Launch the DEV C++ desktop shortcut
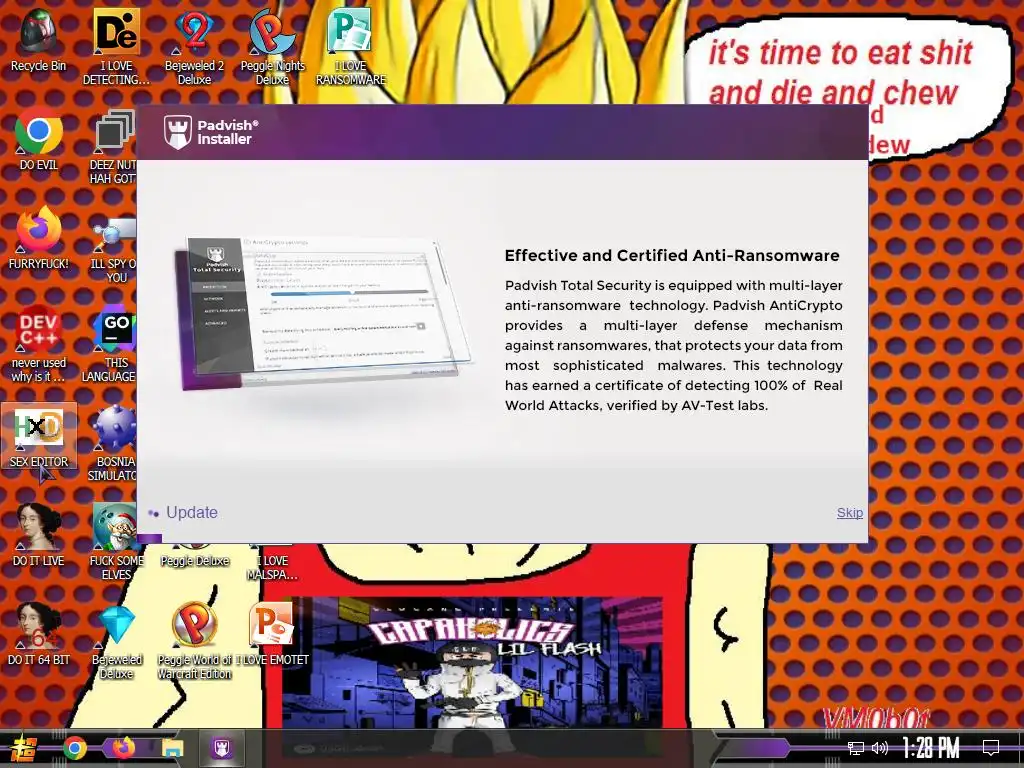 coord(38,343)
